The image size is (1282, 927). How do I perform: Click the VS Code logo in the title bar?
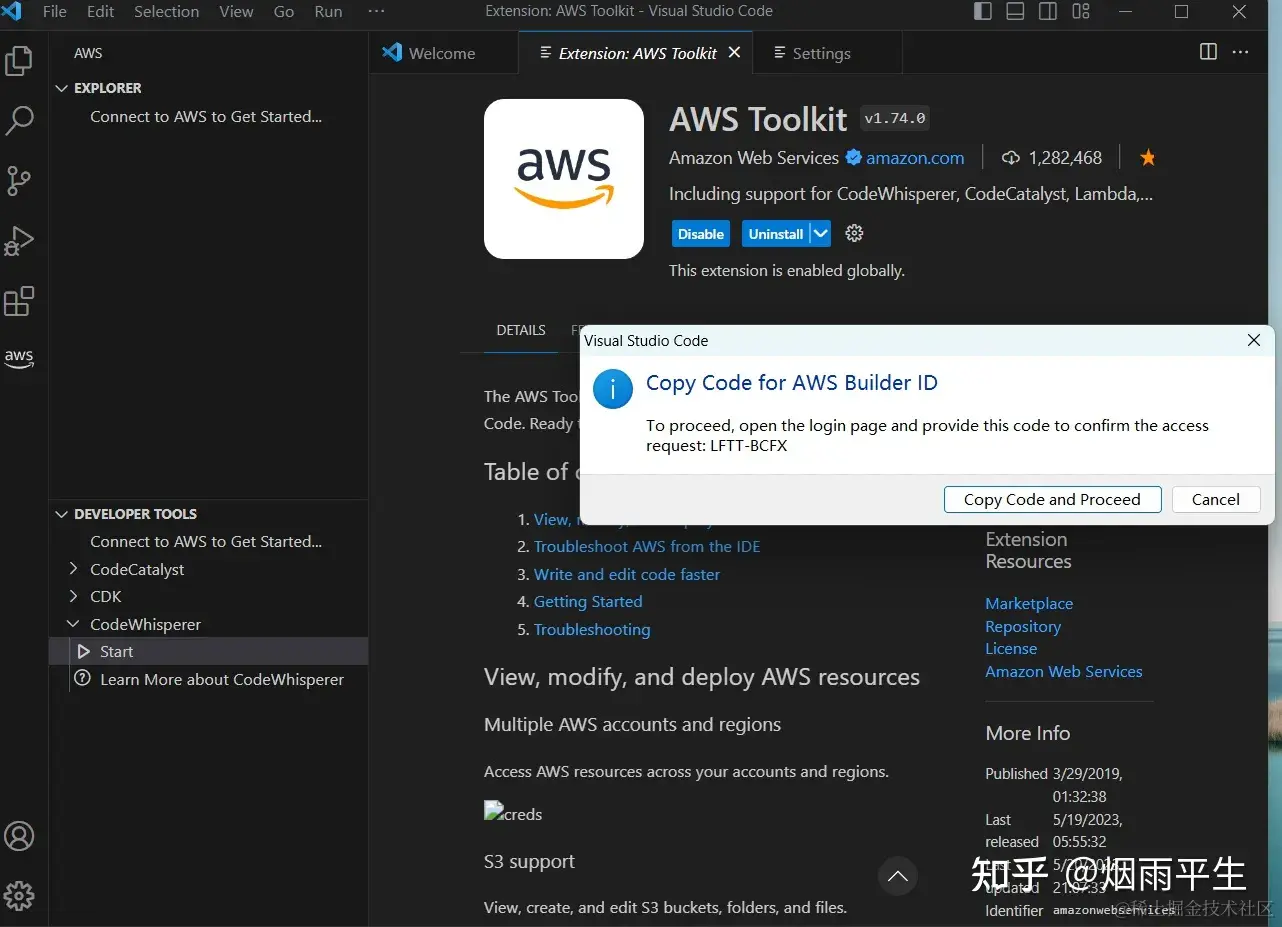[13, 12]
